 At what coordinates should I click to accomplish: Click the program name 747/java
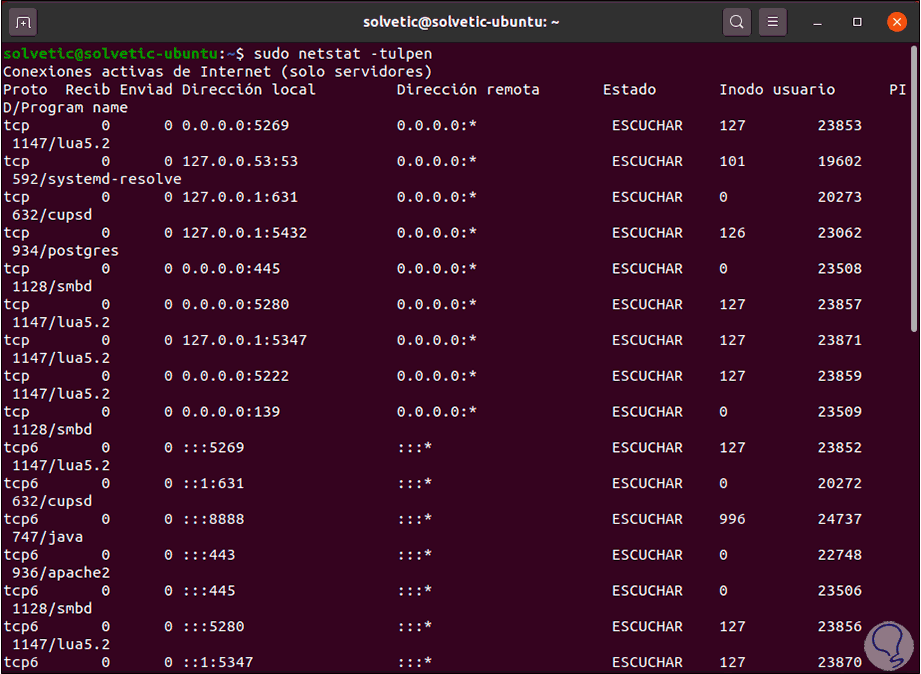click(x=48, y=537)
